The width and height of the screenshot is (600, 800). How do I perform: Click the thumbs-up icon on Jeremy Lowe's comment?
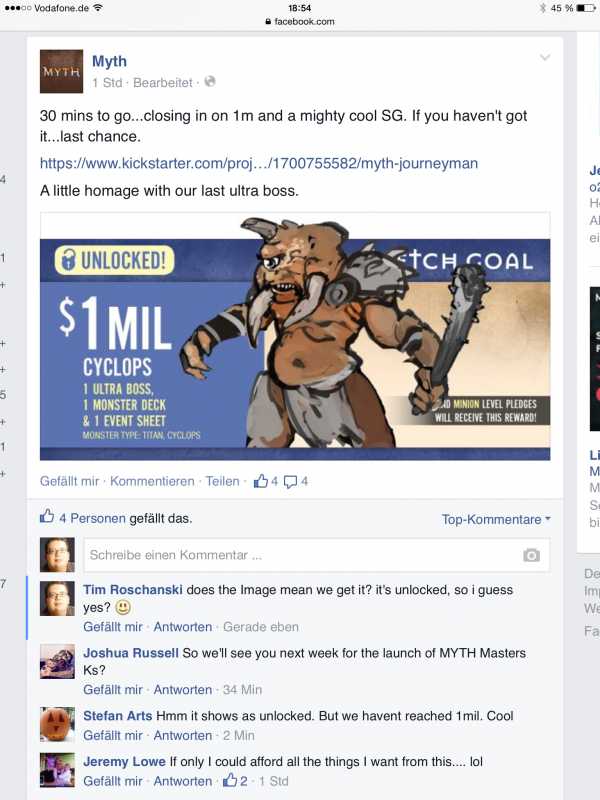coord(230,780)
